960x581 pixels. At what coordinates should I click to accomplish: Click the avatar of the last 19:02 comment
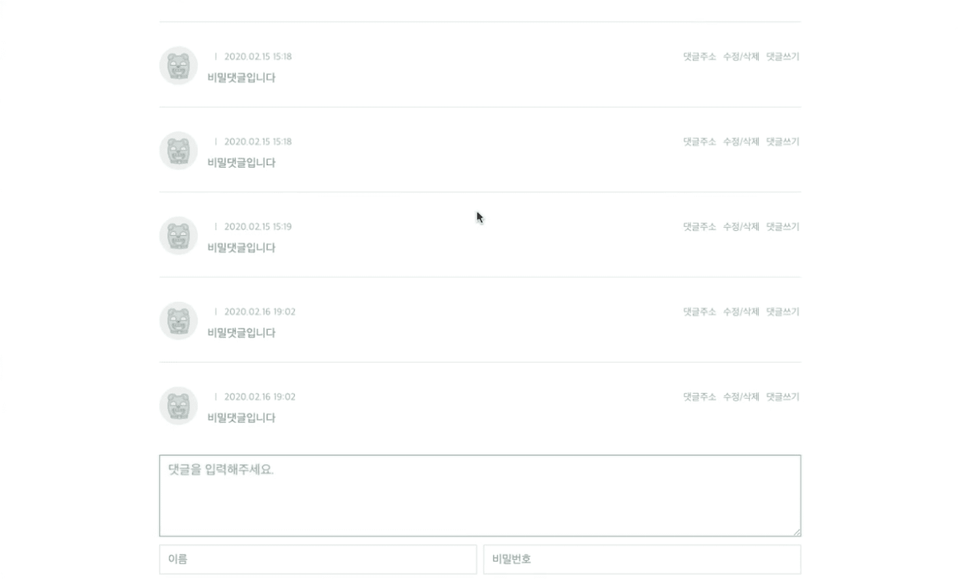pyautogui.click(x=178, y=406)
